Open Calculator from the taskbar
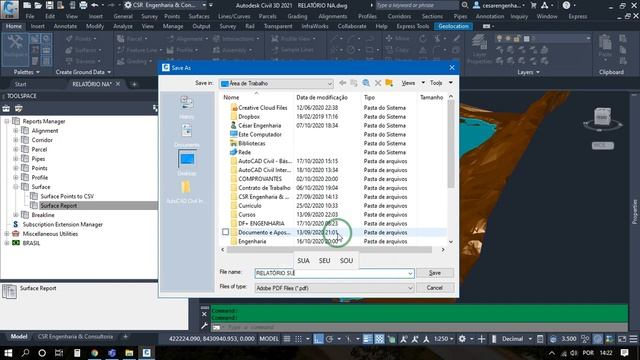The width and height of the screenshot is (640, 360). (77, 353)
